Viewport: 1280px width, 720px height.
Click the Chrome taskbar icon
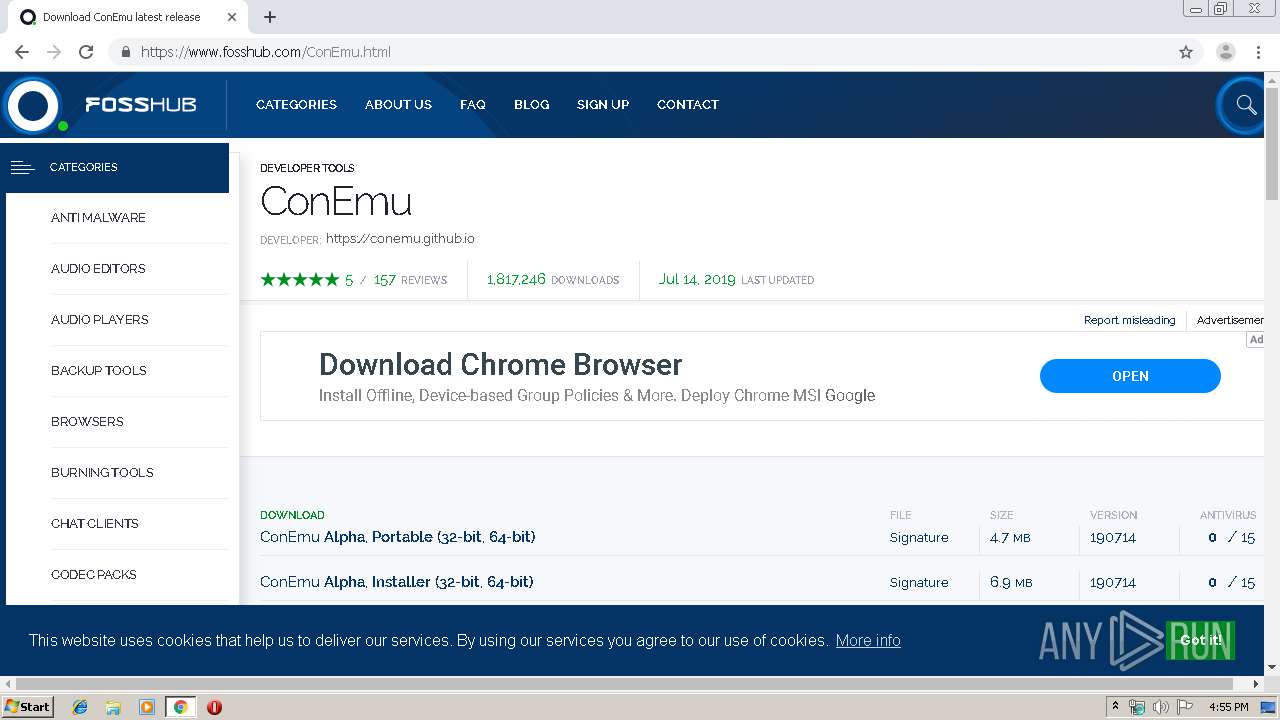click(x=180, y=707)
